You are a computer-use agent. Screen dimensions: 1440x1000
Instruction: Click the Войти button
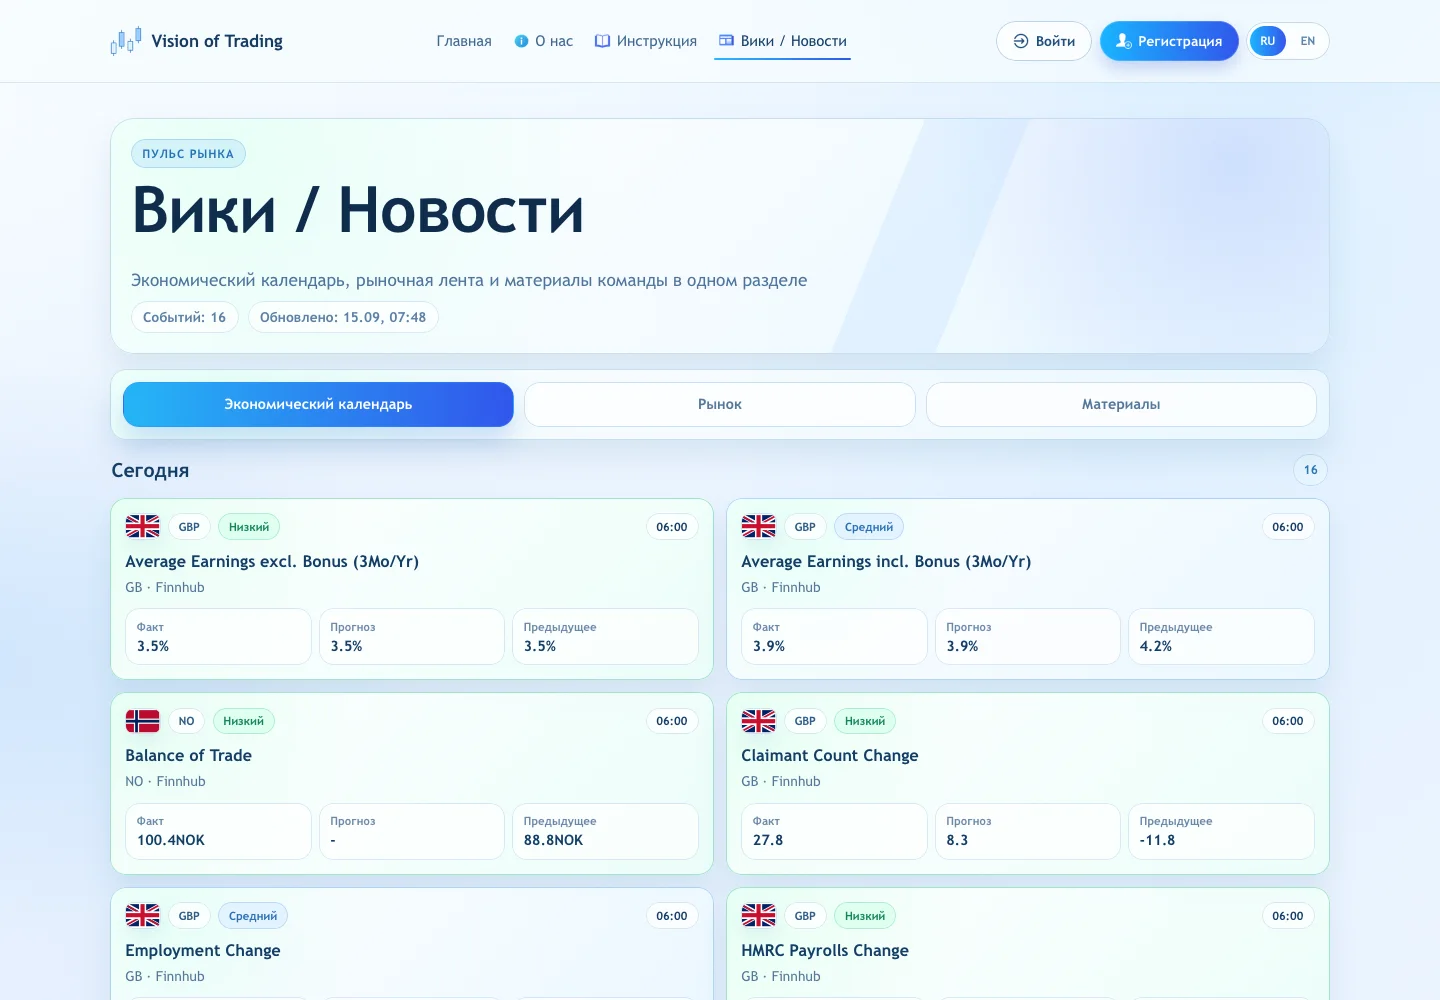point(1044,41)
